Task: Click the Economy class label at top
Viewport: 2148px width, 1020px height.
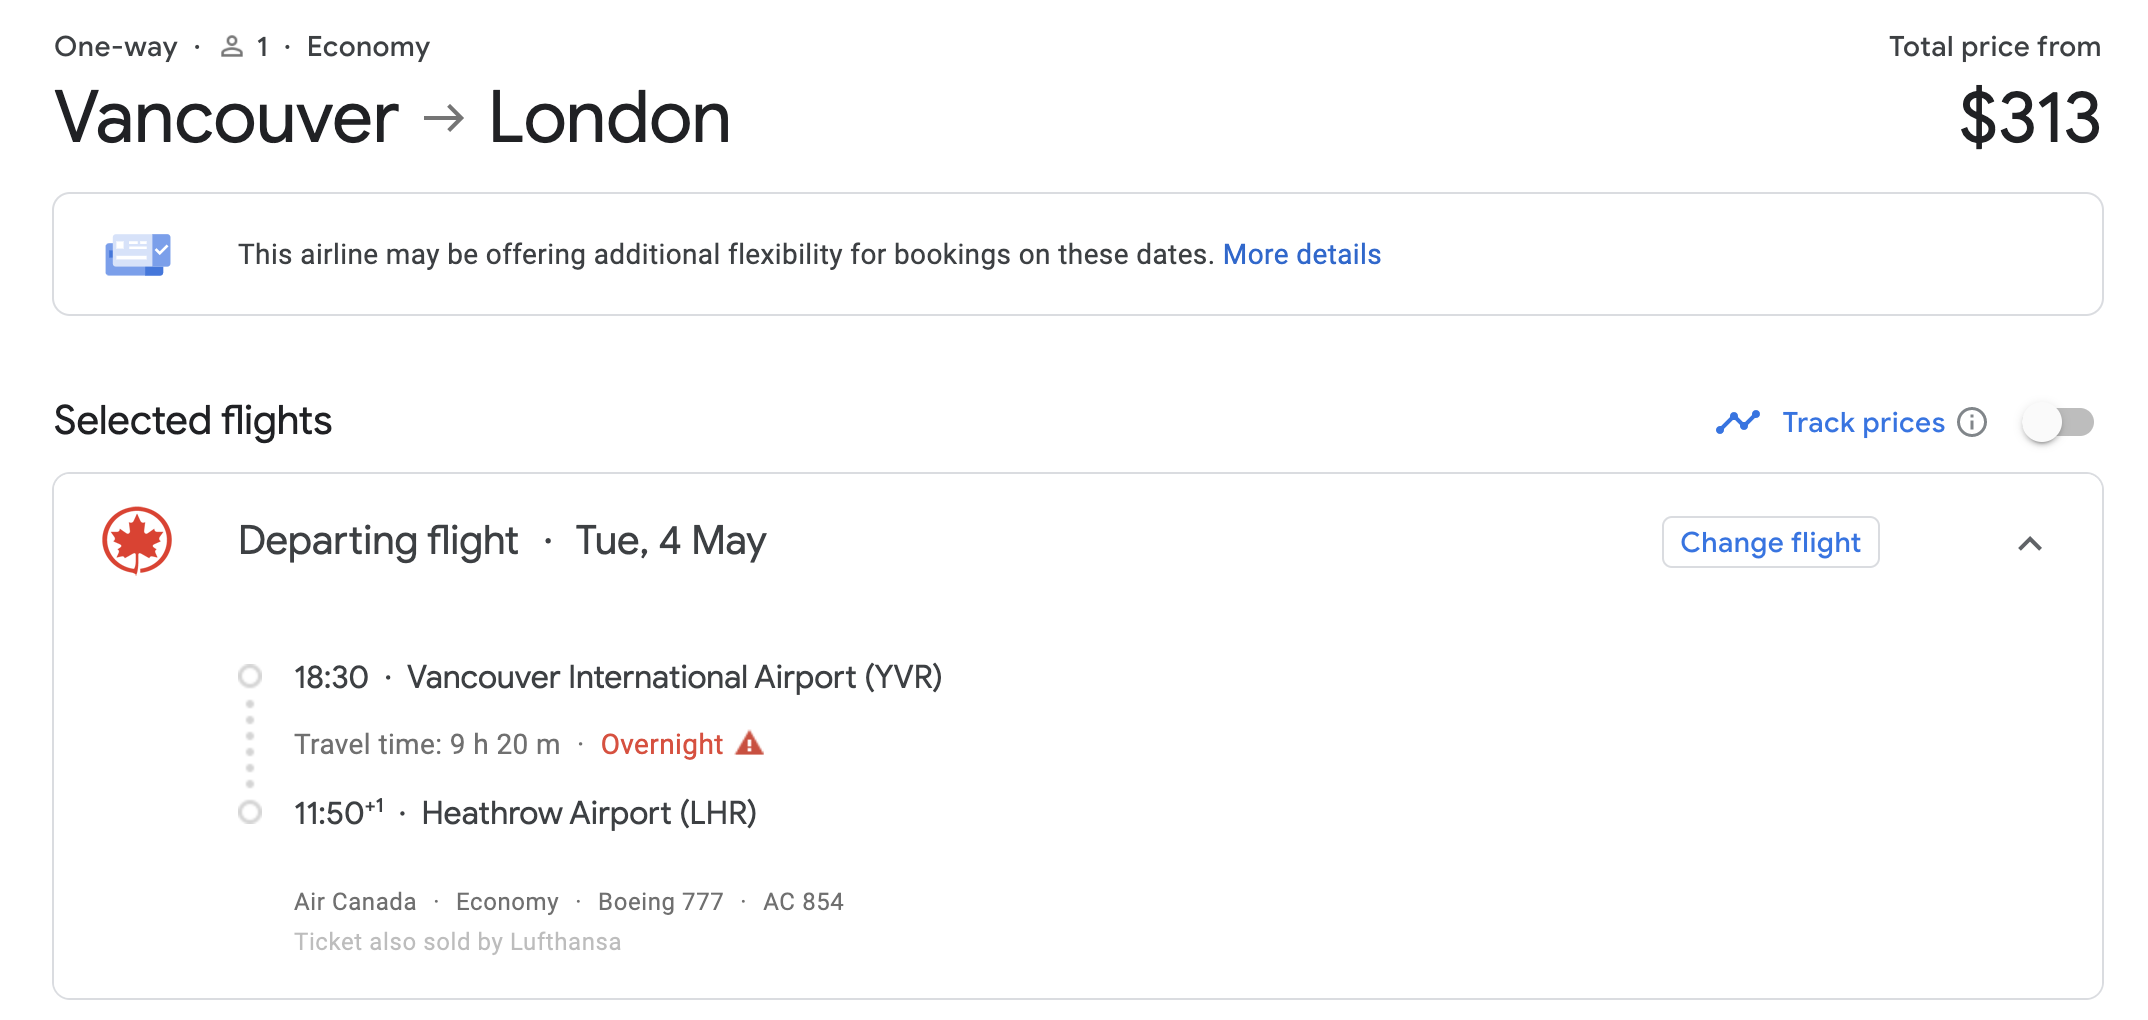Action: pyautogui.click(x=368, y=47)
